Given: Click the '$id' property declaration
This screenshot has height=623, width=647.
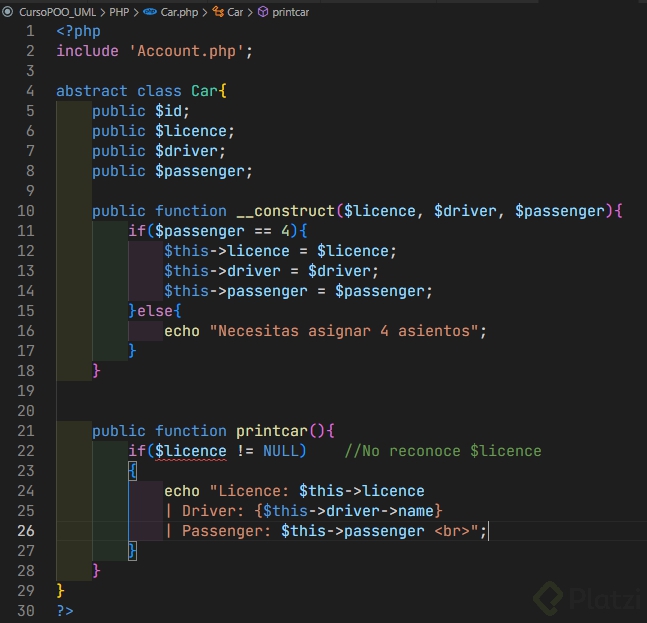Looking at the screenshot, I should 168,111.
